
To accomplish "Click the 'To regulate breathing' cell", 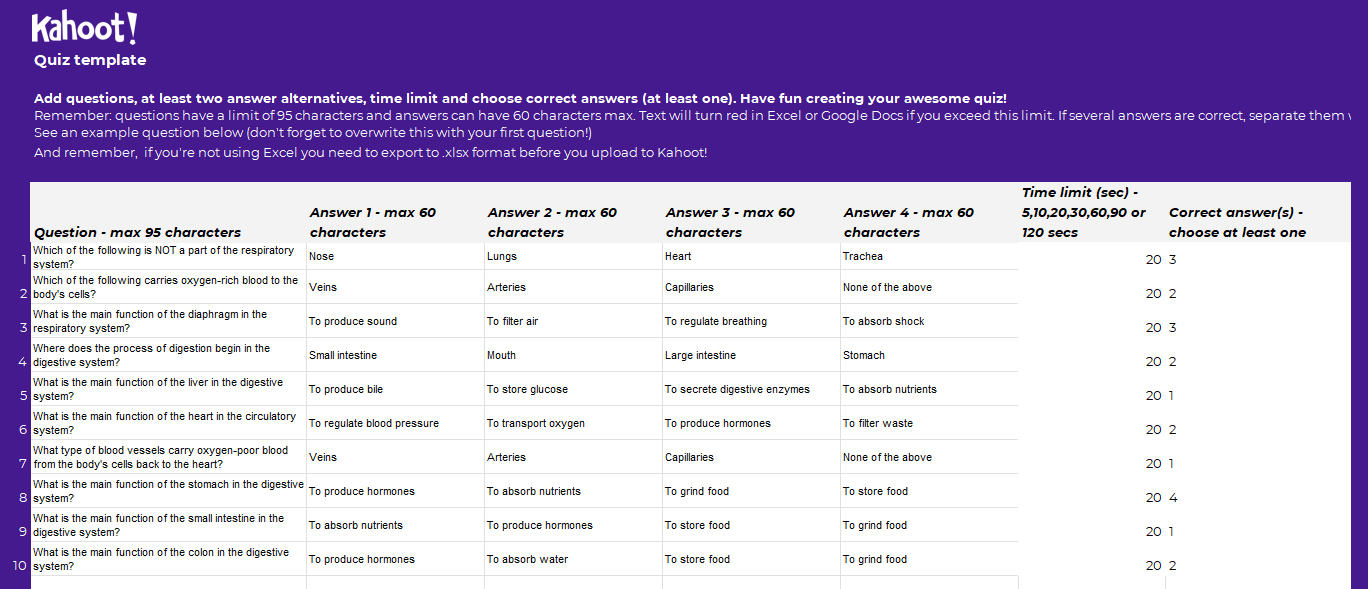I will point(751,321).
